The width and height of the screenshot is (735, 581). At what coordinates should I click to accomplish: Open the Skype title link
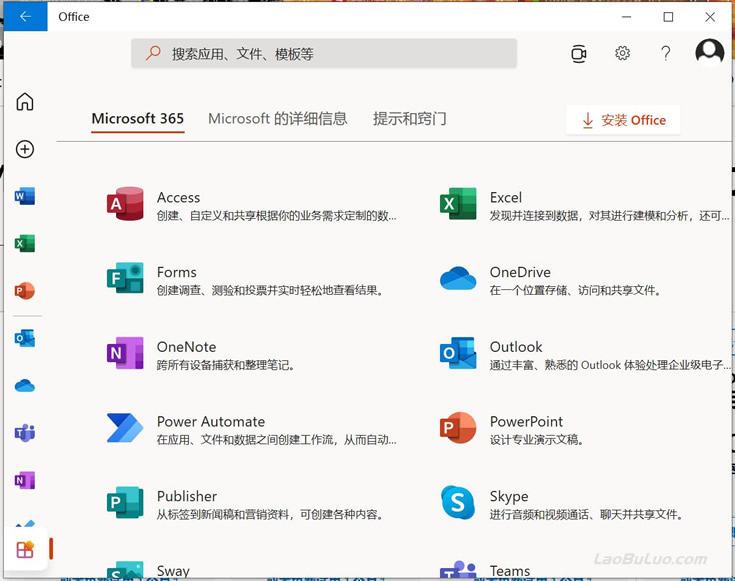click(x=509, y=496)
